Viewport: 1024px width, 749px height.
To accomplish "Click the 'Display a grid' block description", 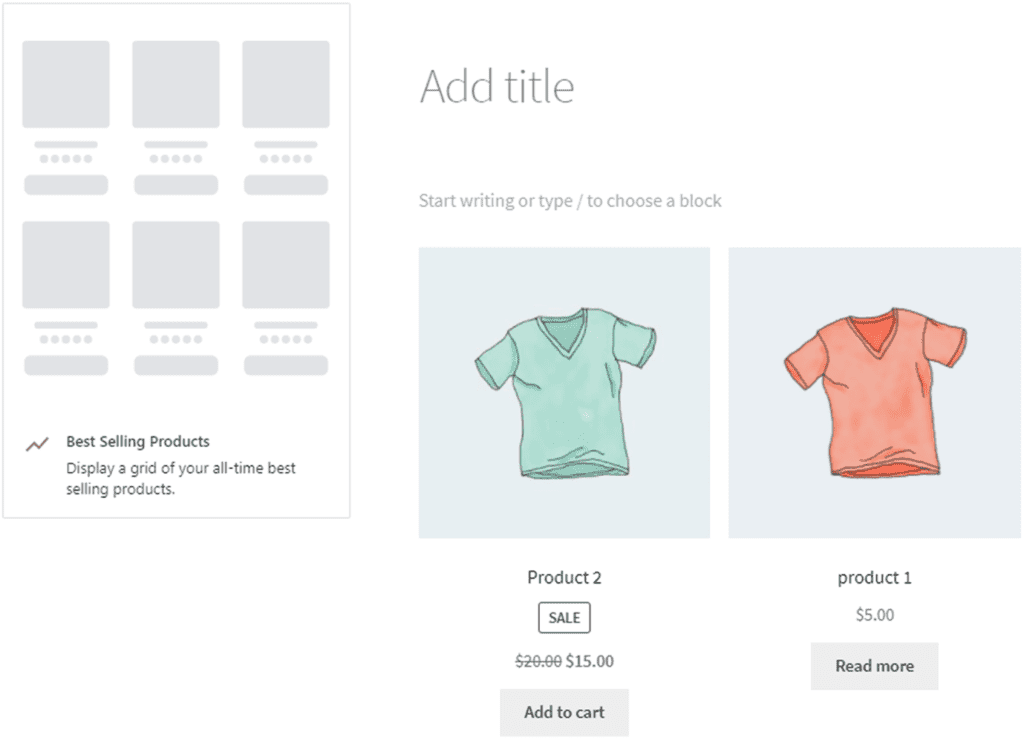I will pyautogui.click(x=180, y=478).
